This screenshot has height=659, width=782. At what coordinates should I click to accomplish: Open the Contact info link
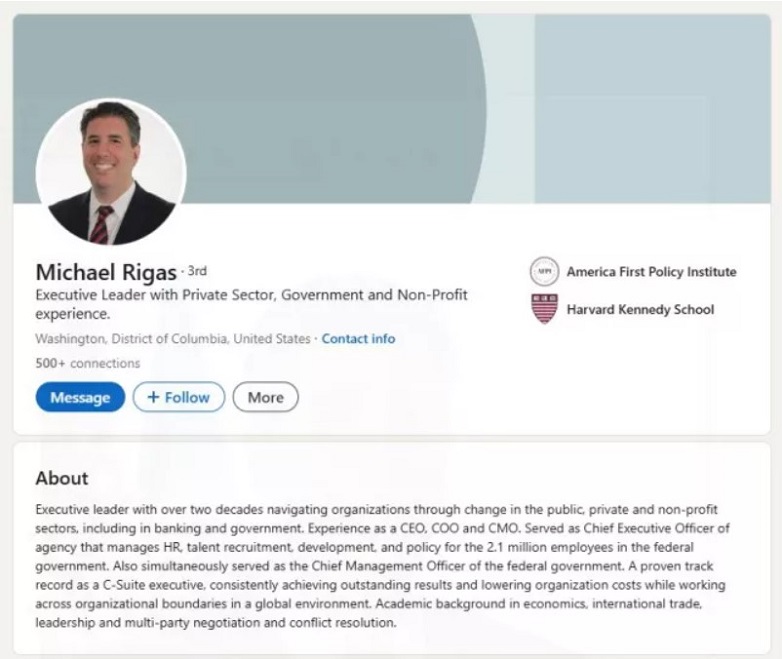pyautogui.click(x=358, y=339)
